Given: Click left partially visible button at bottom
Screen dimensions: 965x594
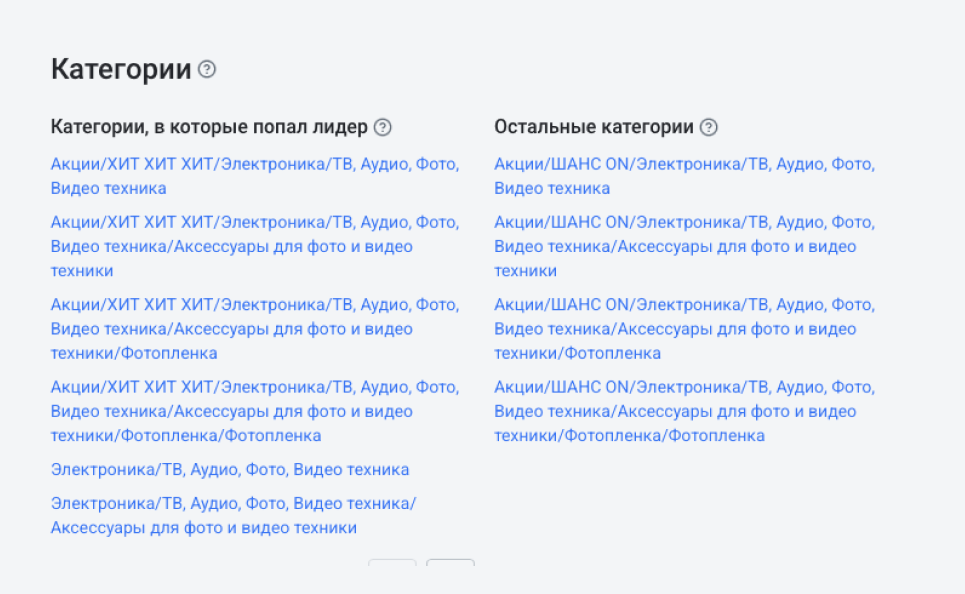Looking at the screenshot, I should coord(393,563).
